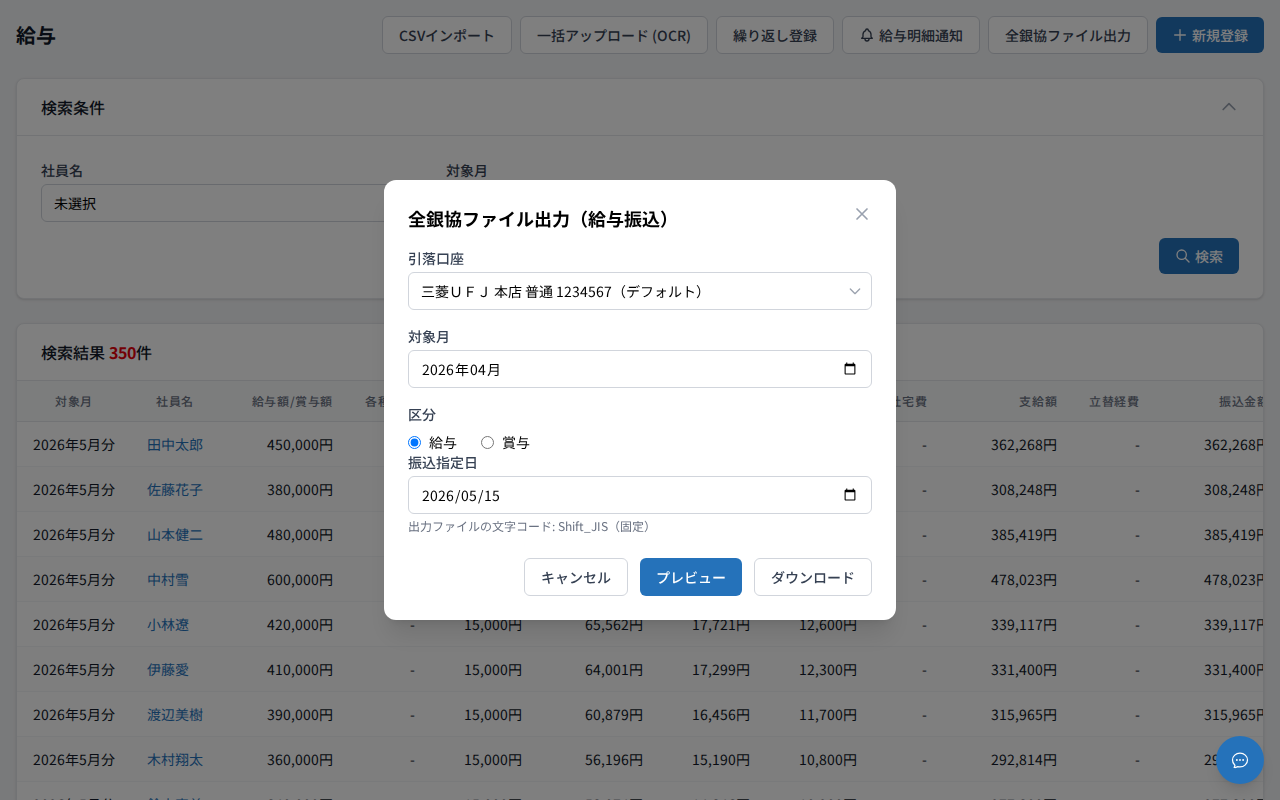Open employee link 伊藤愛
This screenshot has width=1280, height=800.
[x=168, y=669]
